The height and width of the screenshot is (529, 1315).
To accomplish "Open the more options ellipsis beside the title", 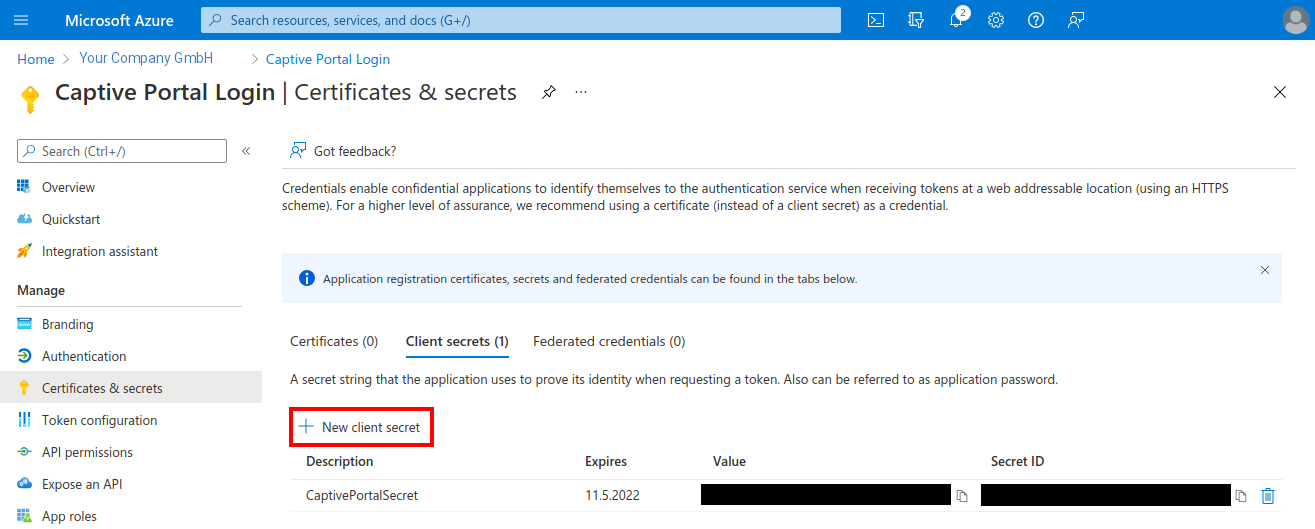I will tap(581, 92).
